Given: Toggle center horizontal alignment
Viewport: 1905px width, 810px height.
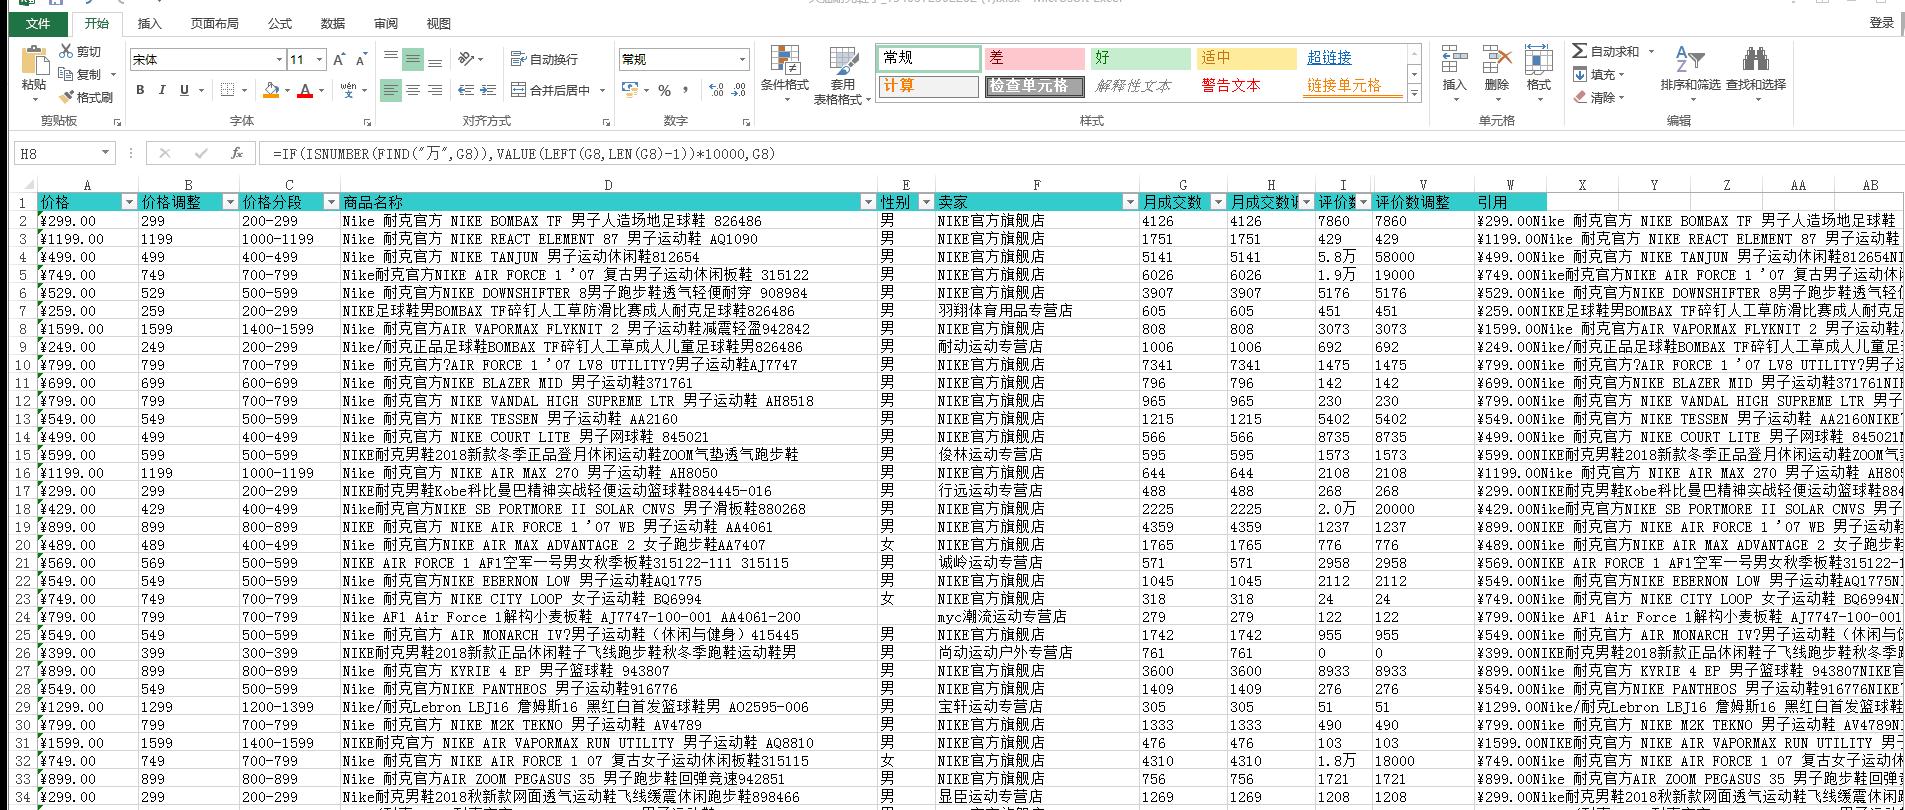Looking at the screenshot, I should [x=413, y=90].
